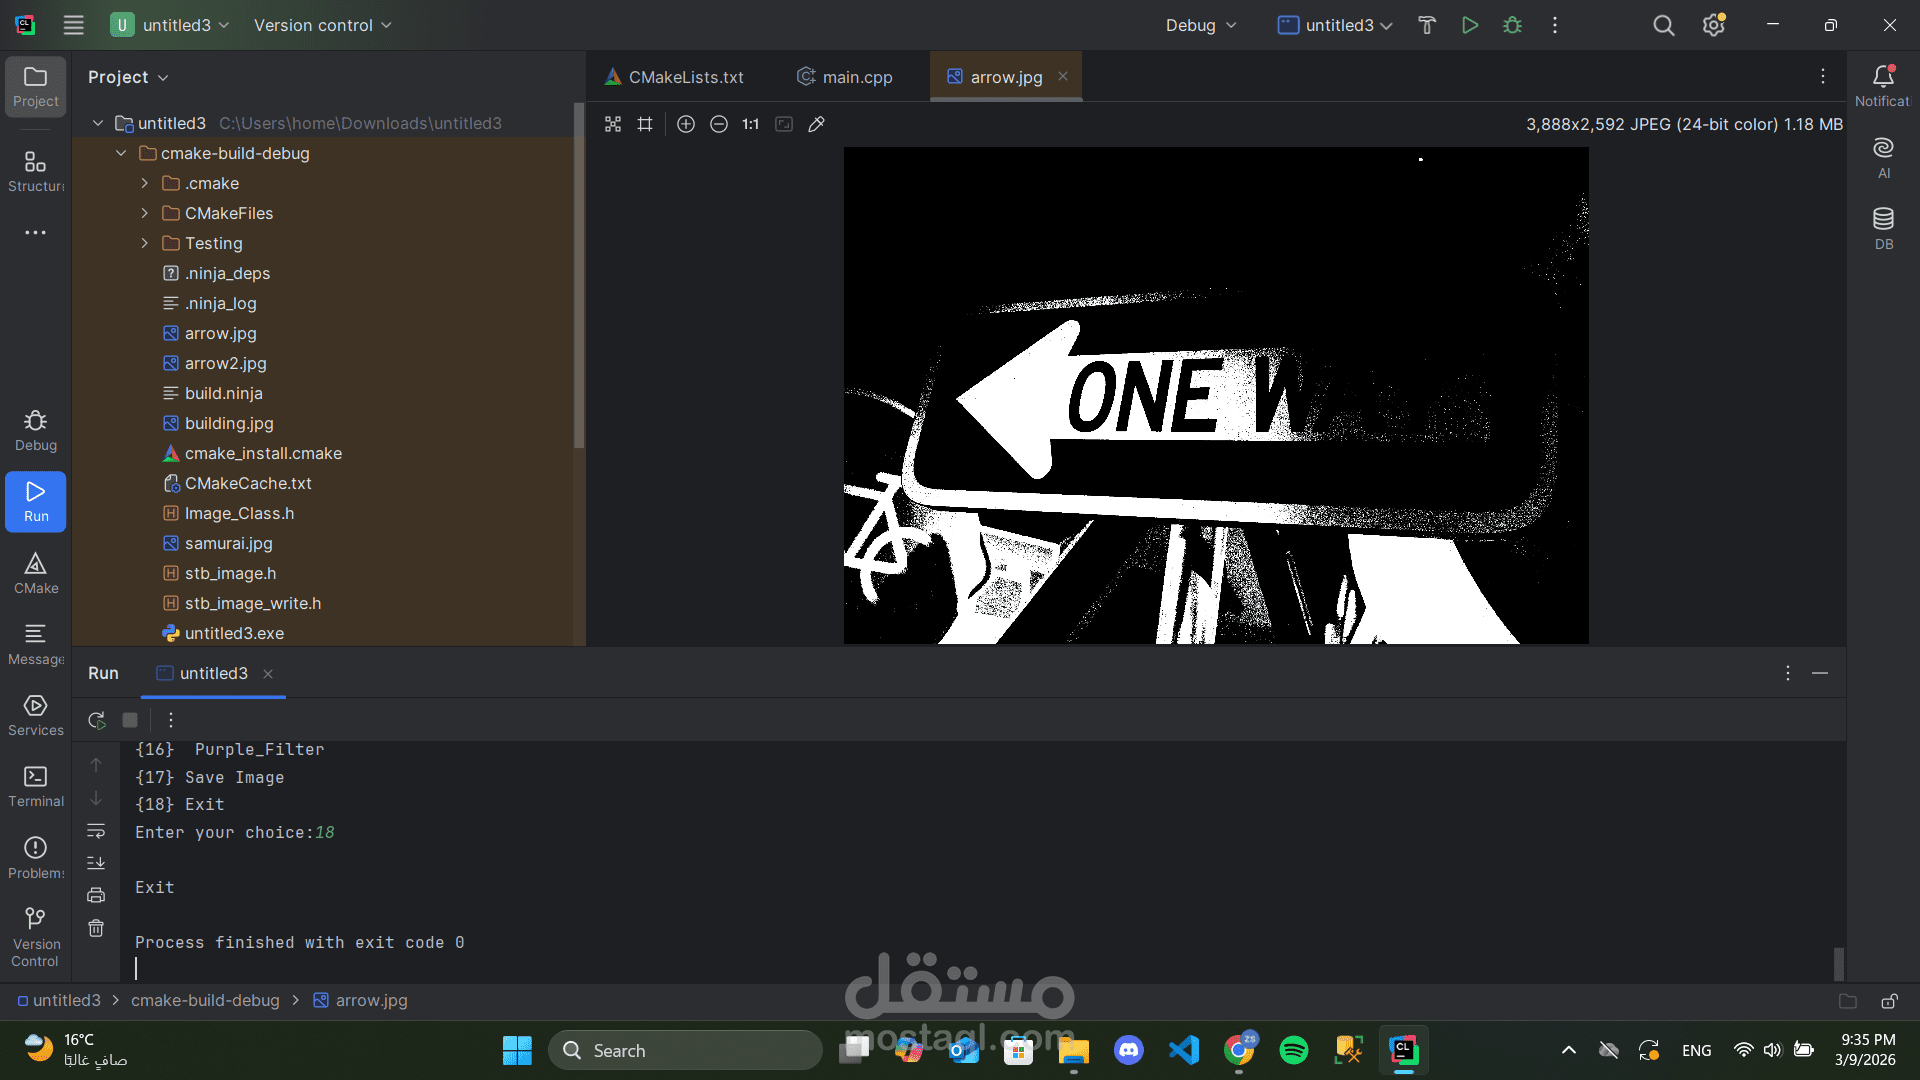
Task: Open samurai.jpg in project tree
Action: click(228, 543)
